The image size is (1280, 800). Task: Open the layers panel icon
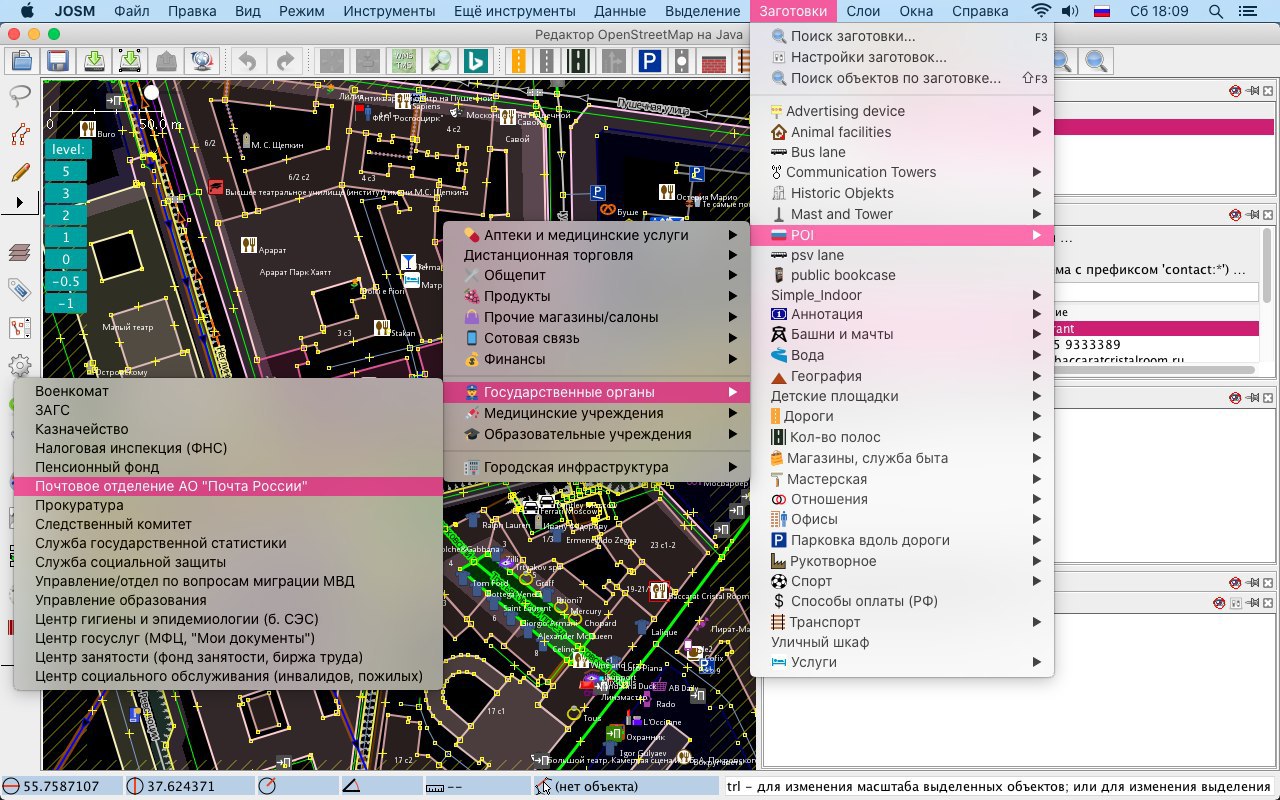click(19, 252)
